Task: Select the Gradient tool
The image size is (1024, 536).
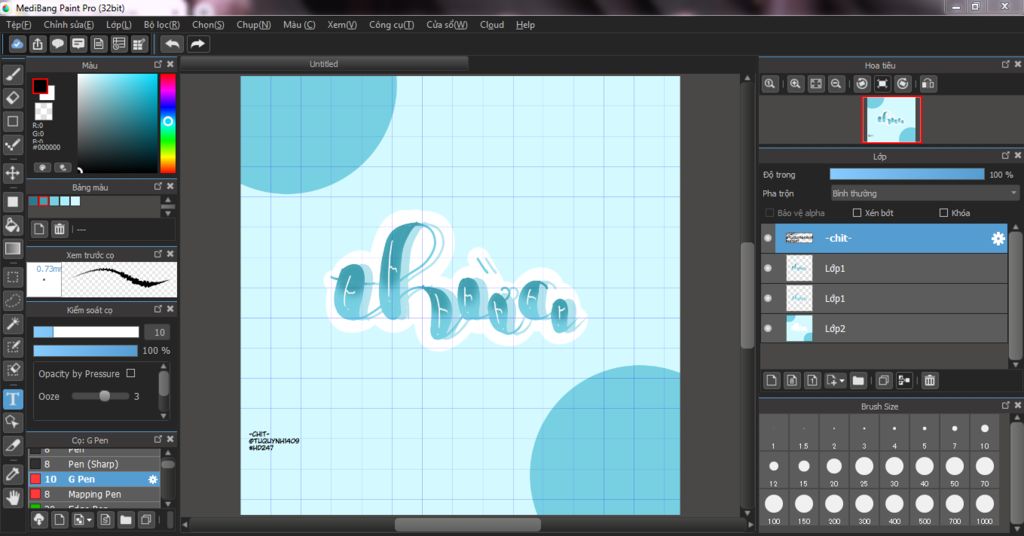Action: coord(13,249)
